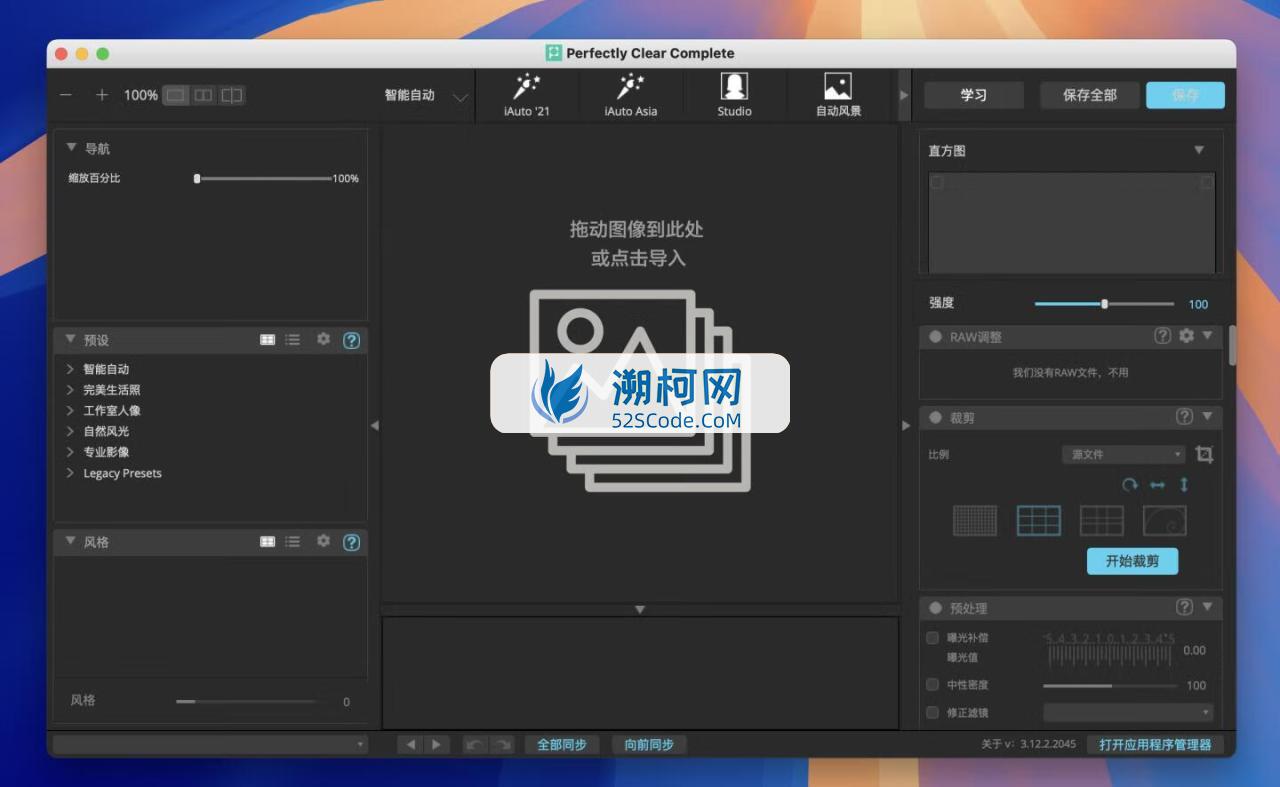This screenshot has width=1280, height=787.
Task: Flip horizontally with horizontal arrow icon
Action: (1157, 485)
